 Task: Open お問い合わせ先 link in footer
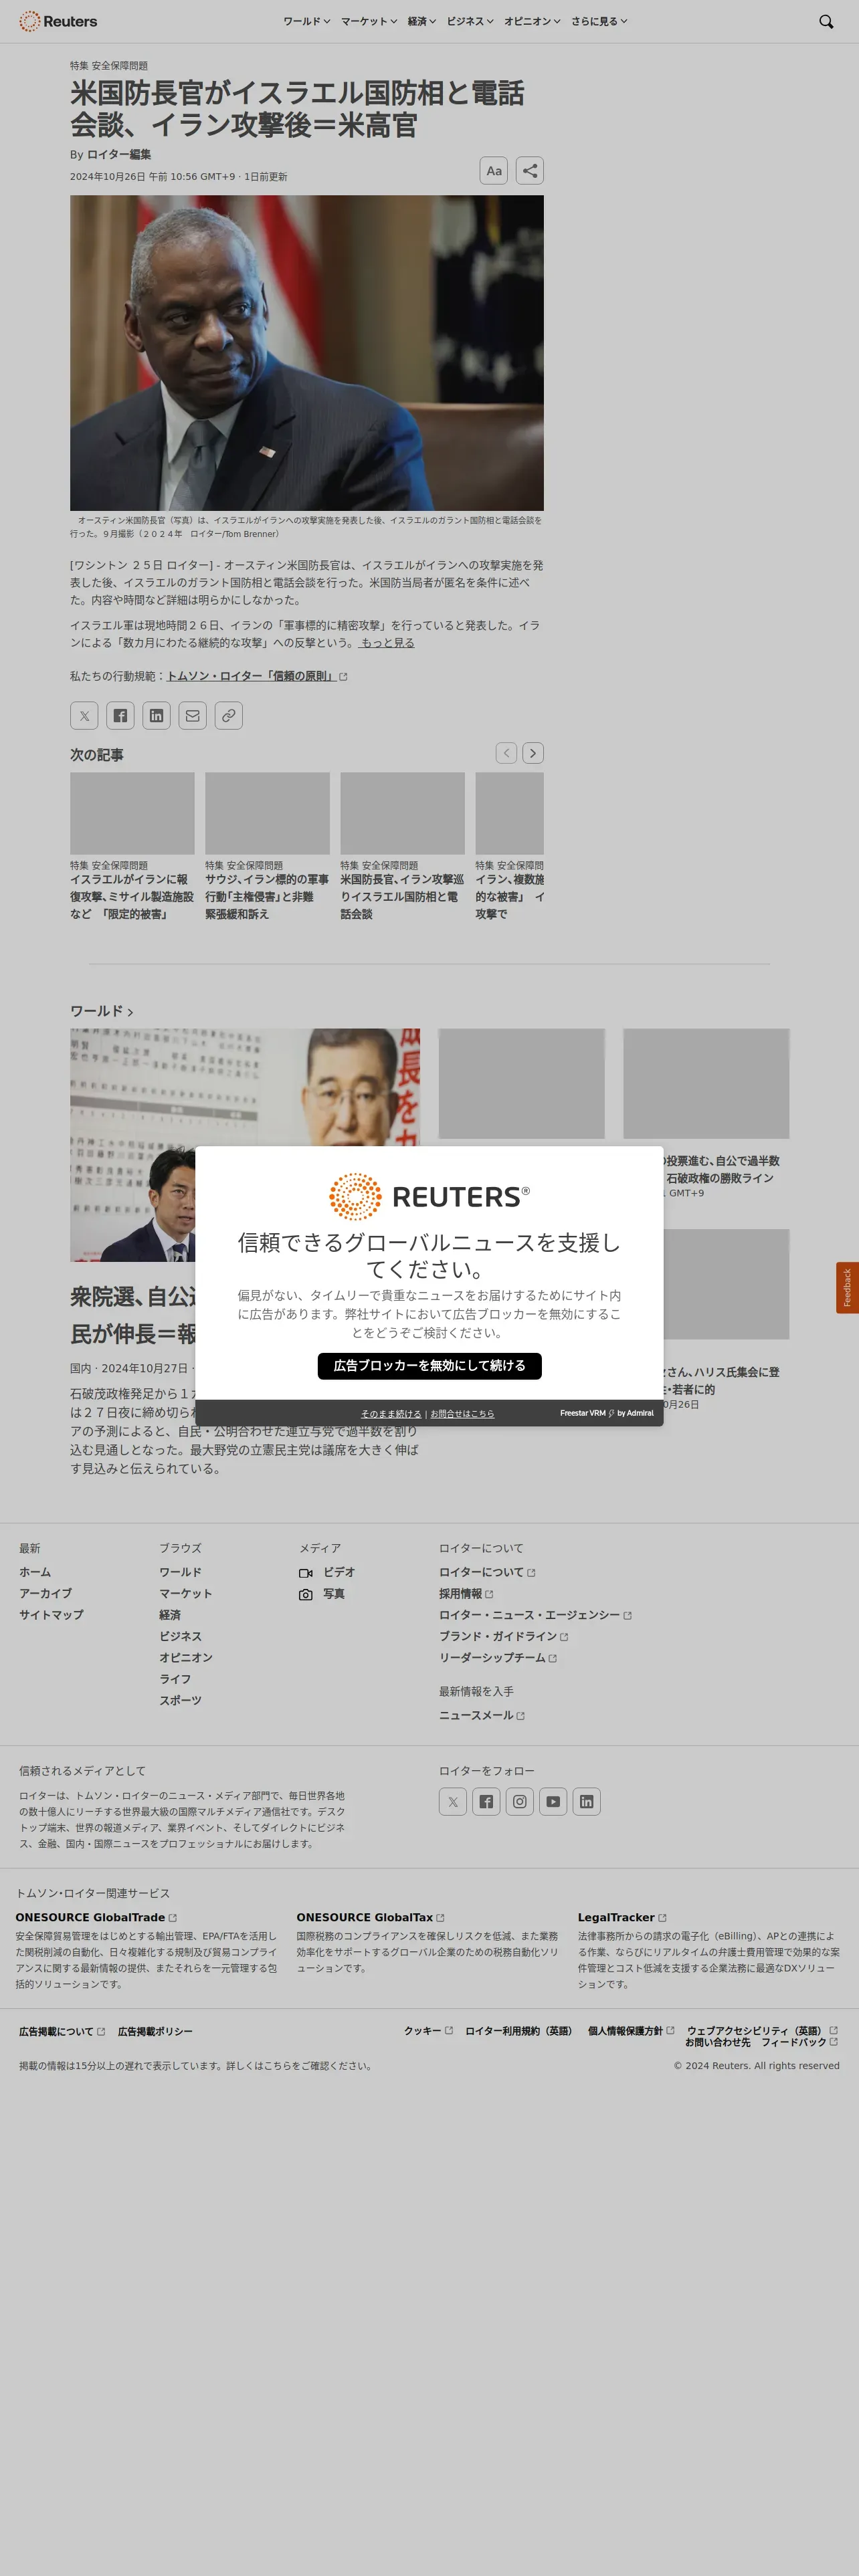click(717, 2042)
